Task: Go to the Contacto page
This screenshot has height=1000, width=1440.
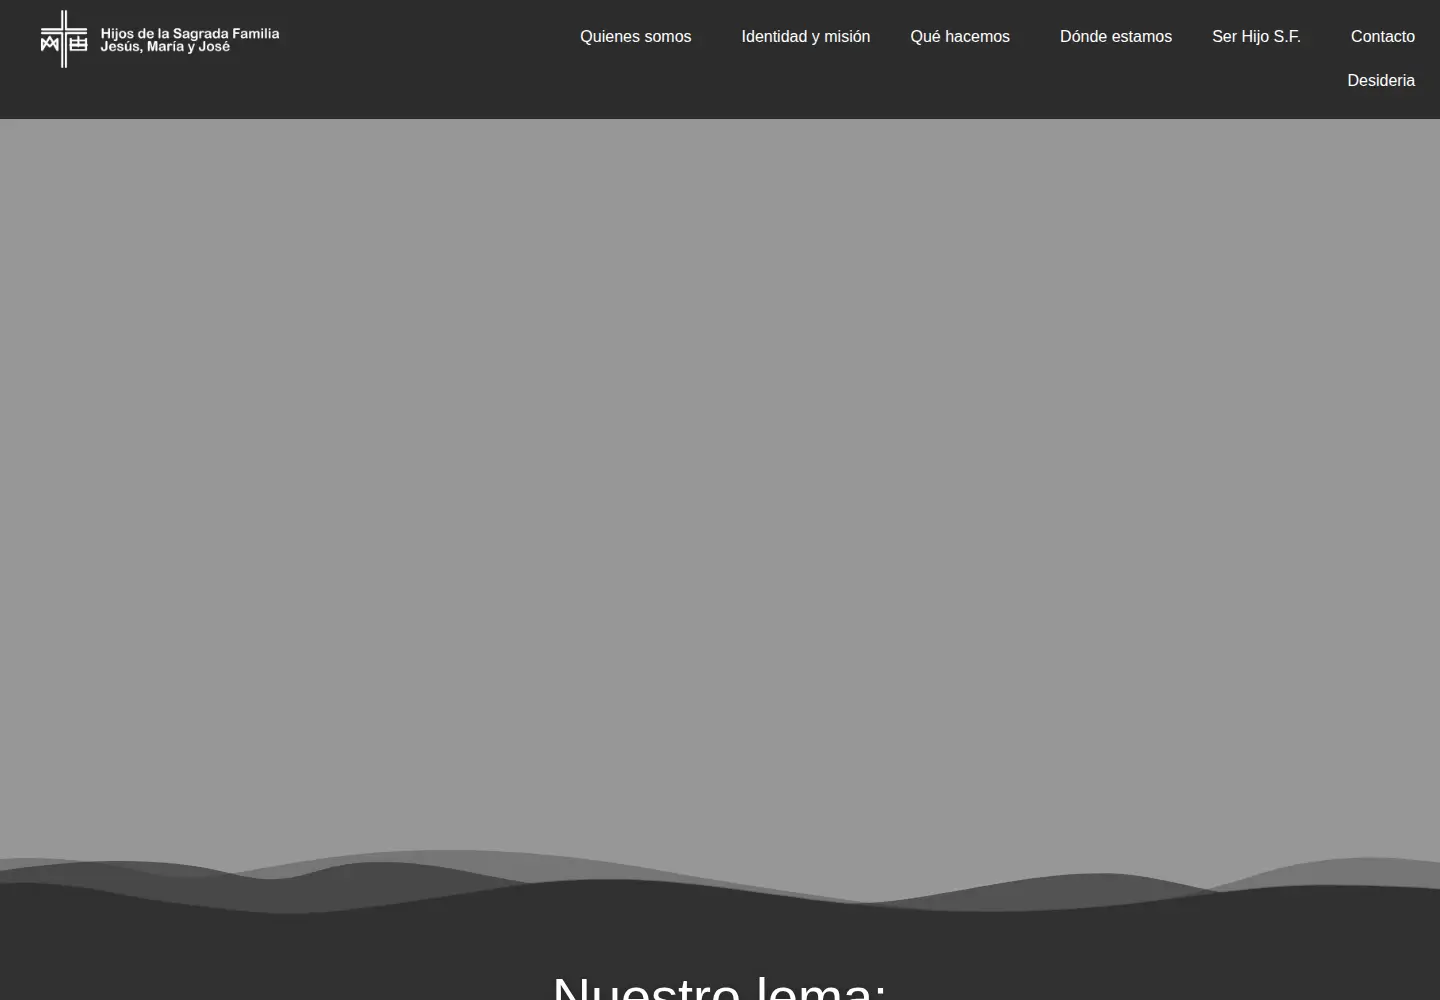Action: click(1383, 37)
